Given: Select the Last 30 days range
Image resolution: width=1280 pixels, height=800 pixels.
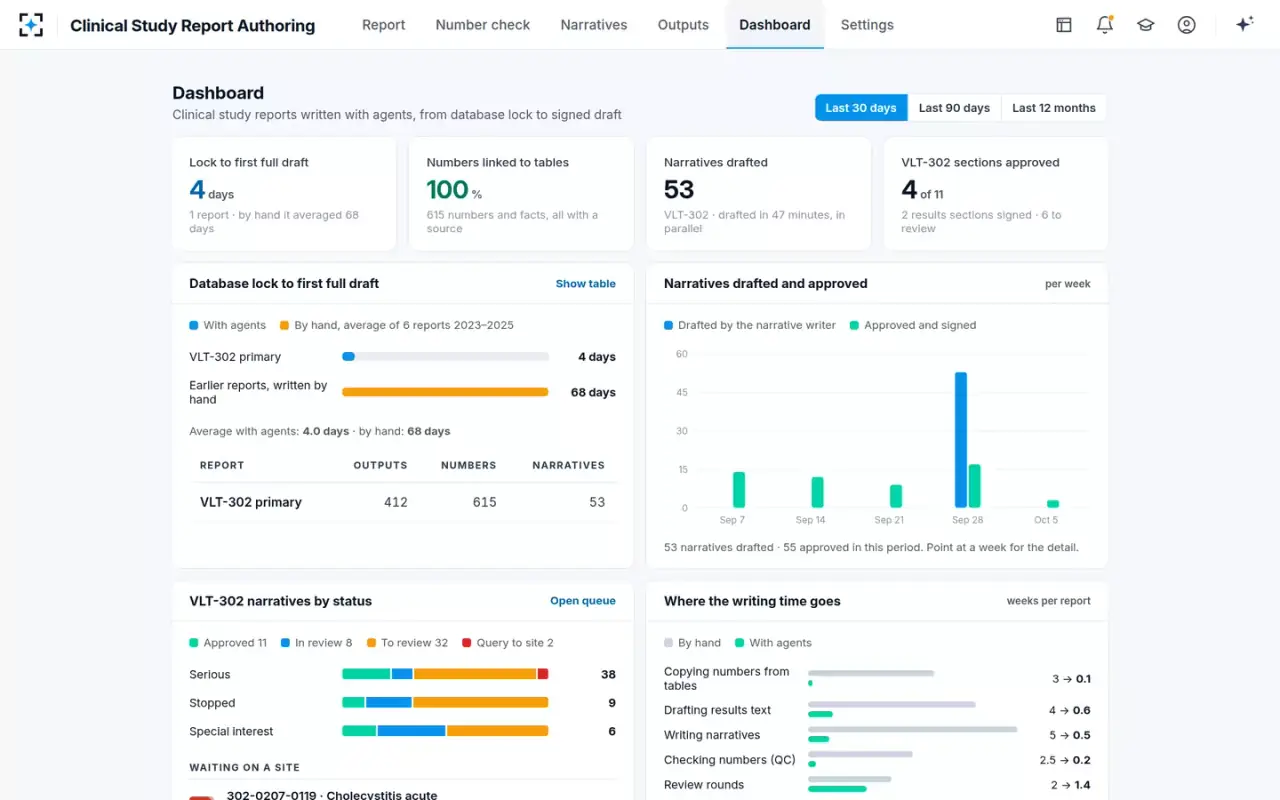Looking at the screenshot, I should point(861,108).
